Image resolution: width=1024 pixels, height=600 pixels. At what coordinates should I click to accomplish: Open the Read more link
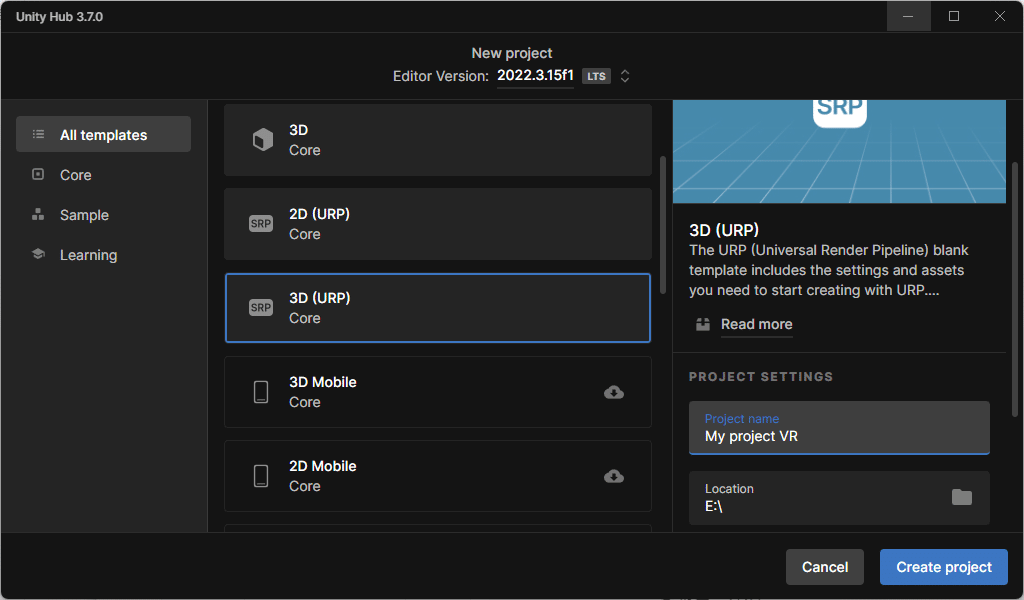[x=756, y=324]
